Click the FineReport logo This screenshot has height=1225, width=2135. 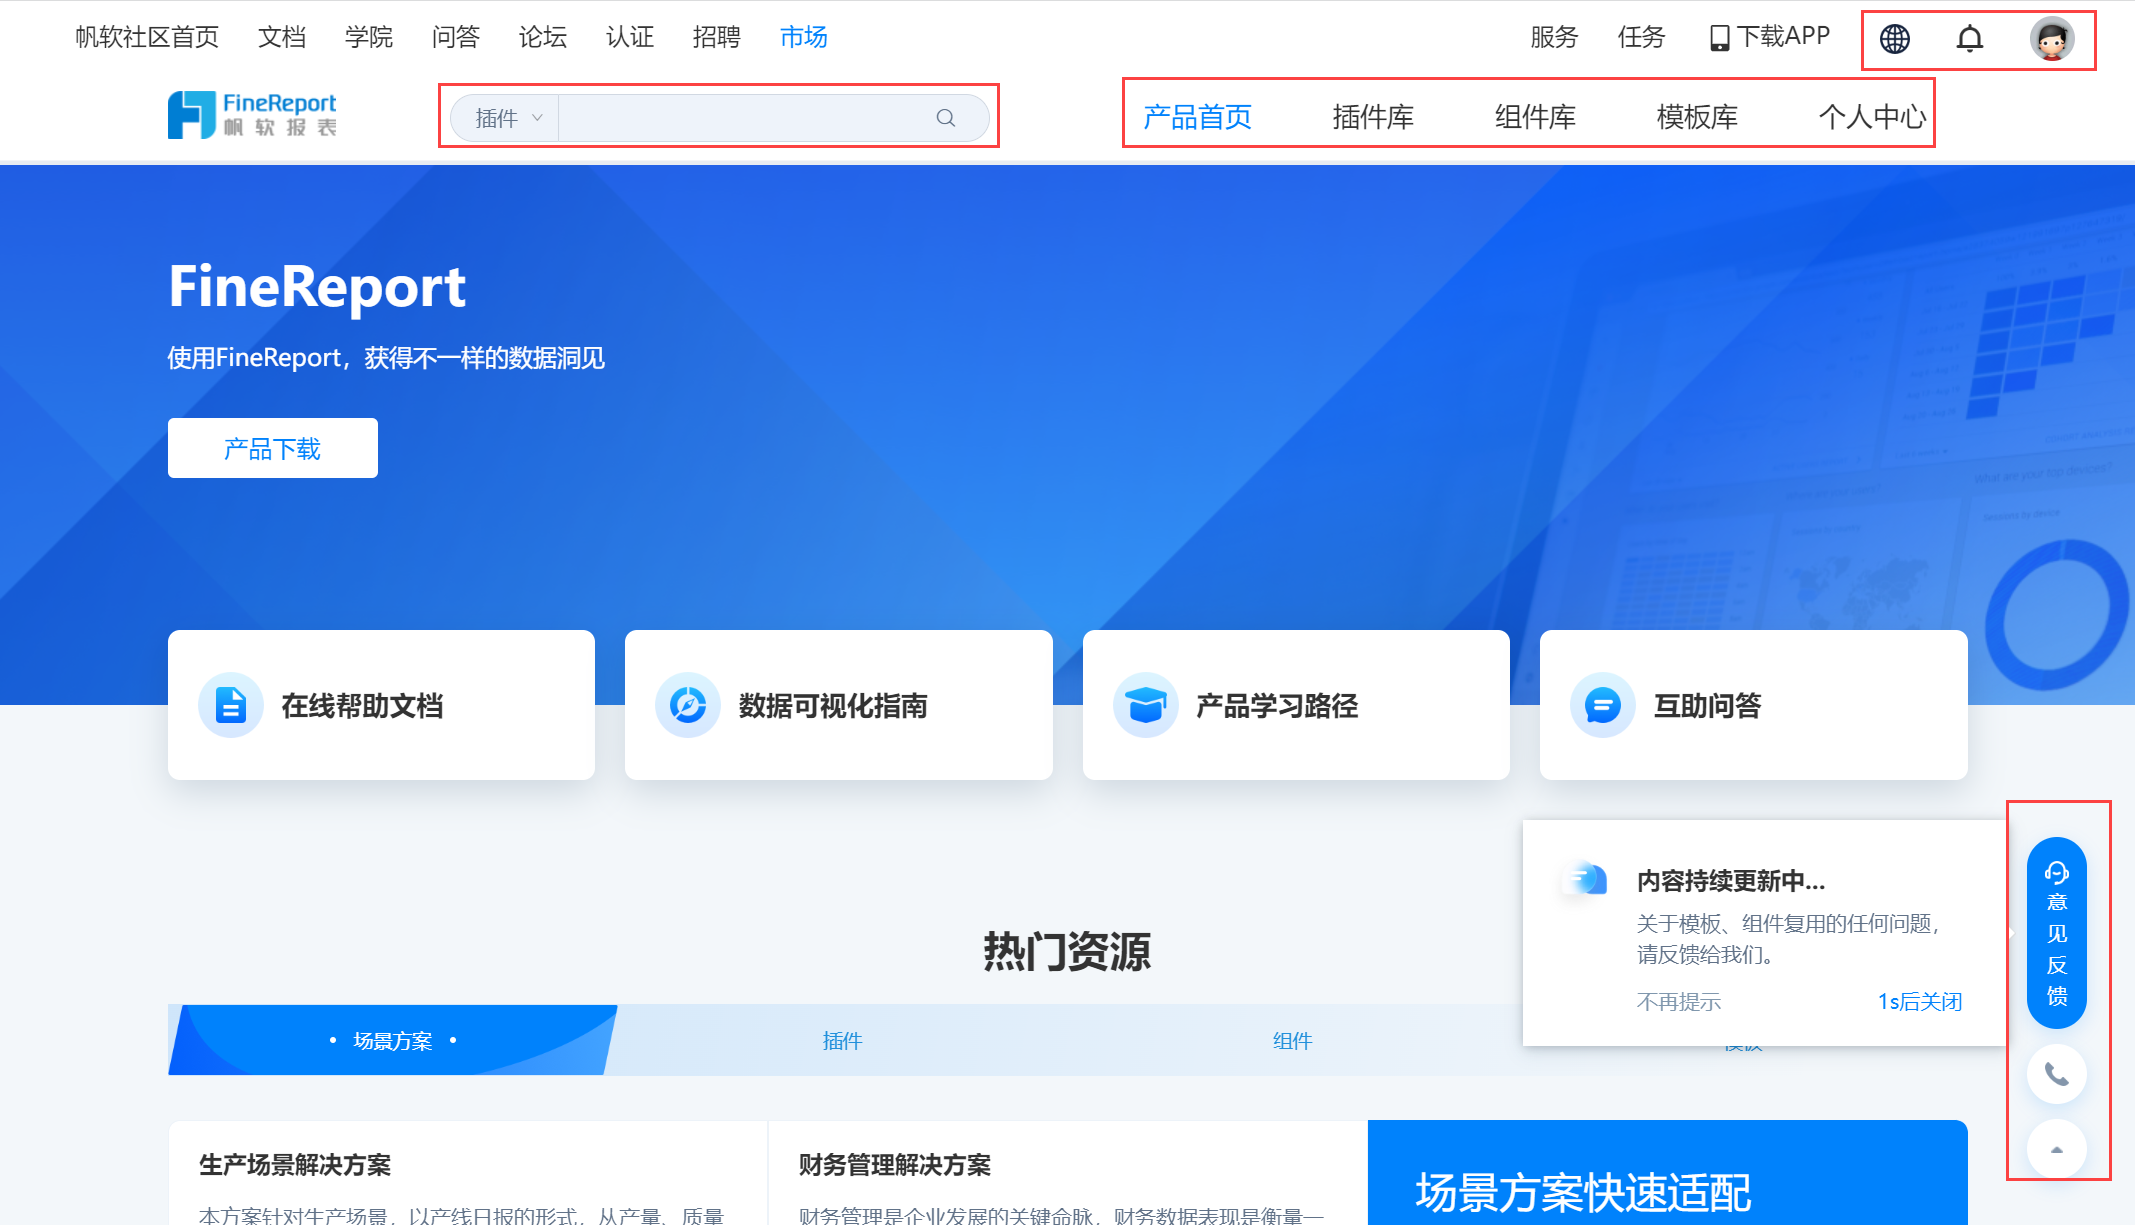252,115
